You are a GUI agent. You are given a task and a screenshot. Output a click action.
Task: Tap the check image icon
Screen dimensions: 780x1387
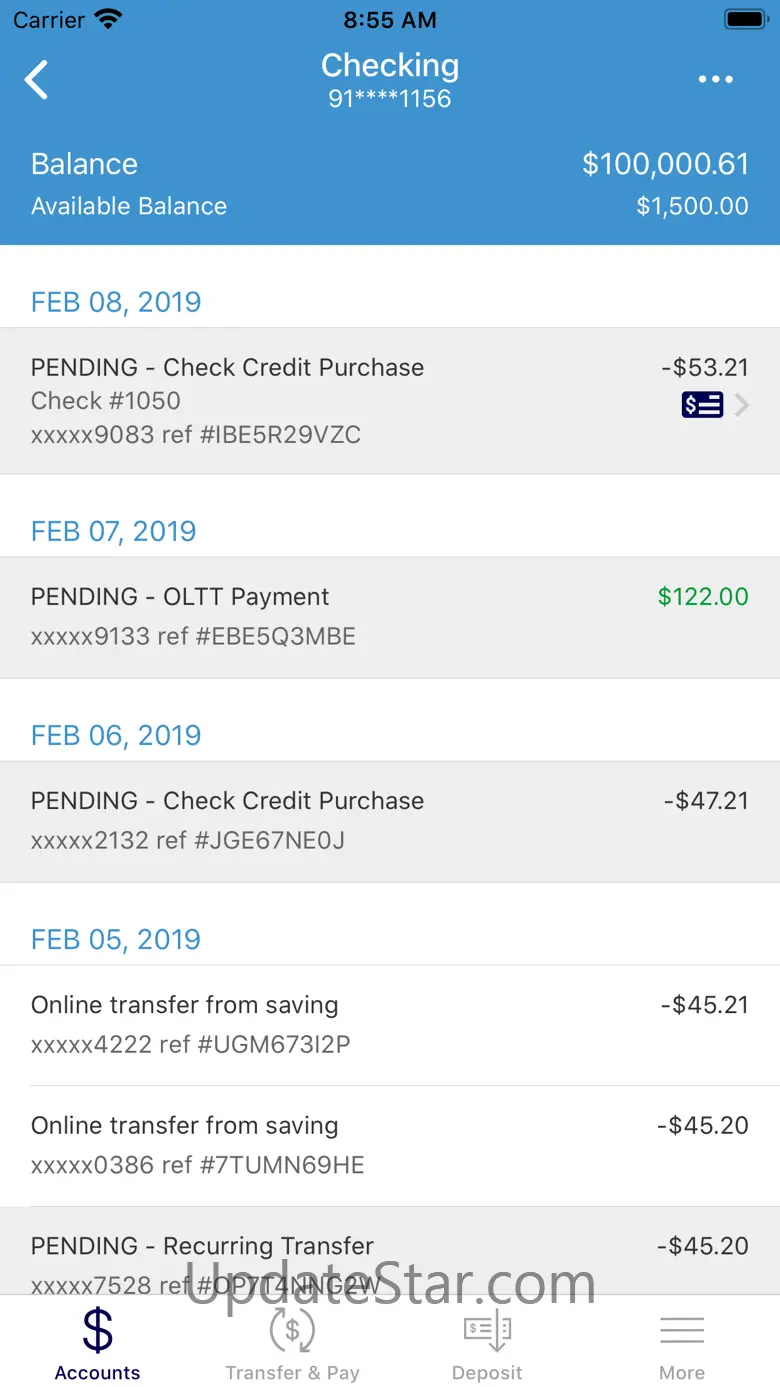pos(702,404)
